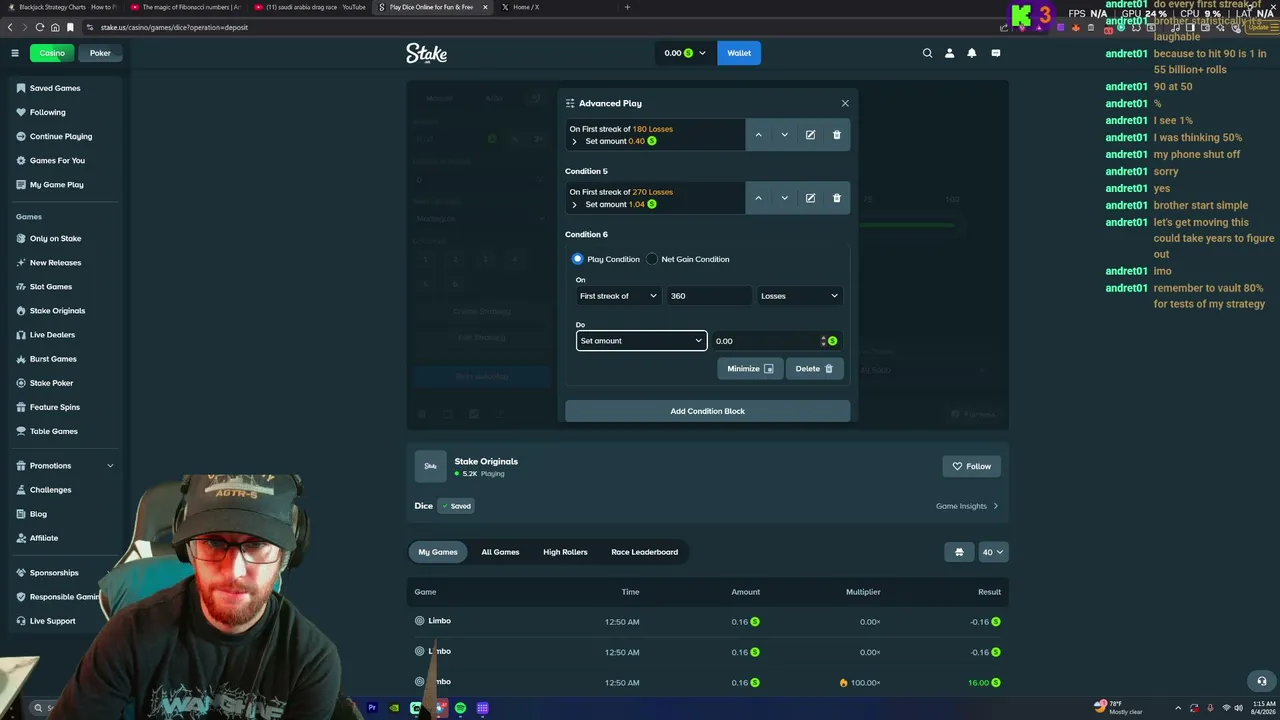Close the Advanced Play dialog
This screenshot has height=720, width=1280.
[845, 103]
